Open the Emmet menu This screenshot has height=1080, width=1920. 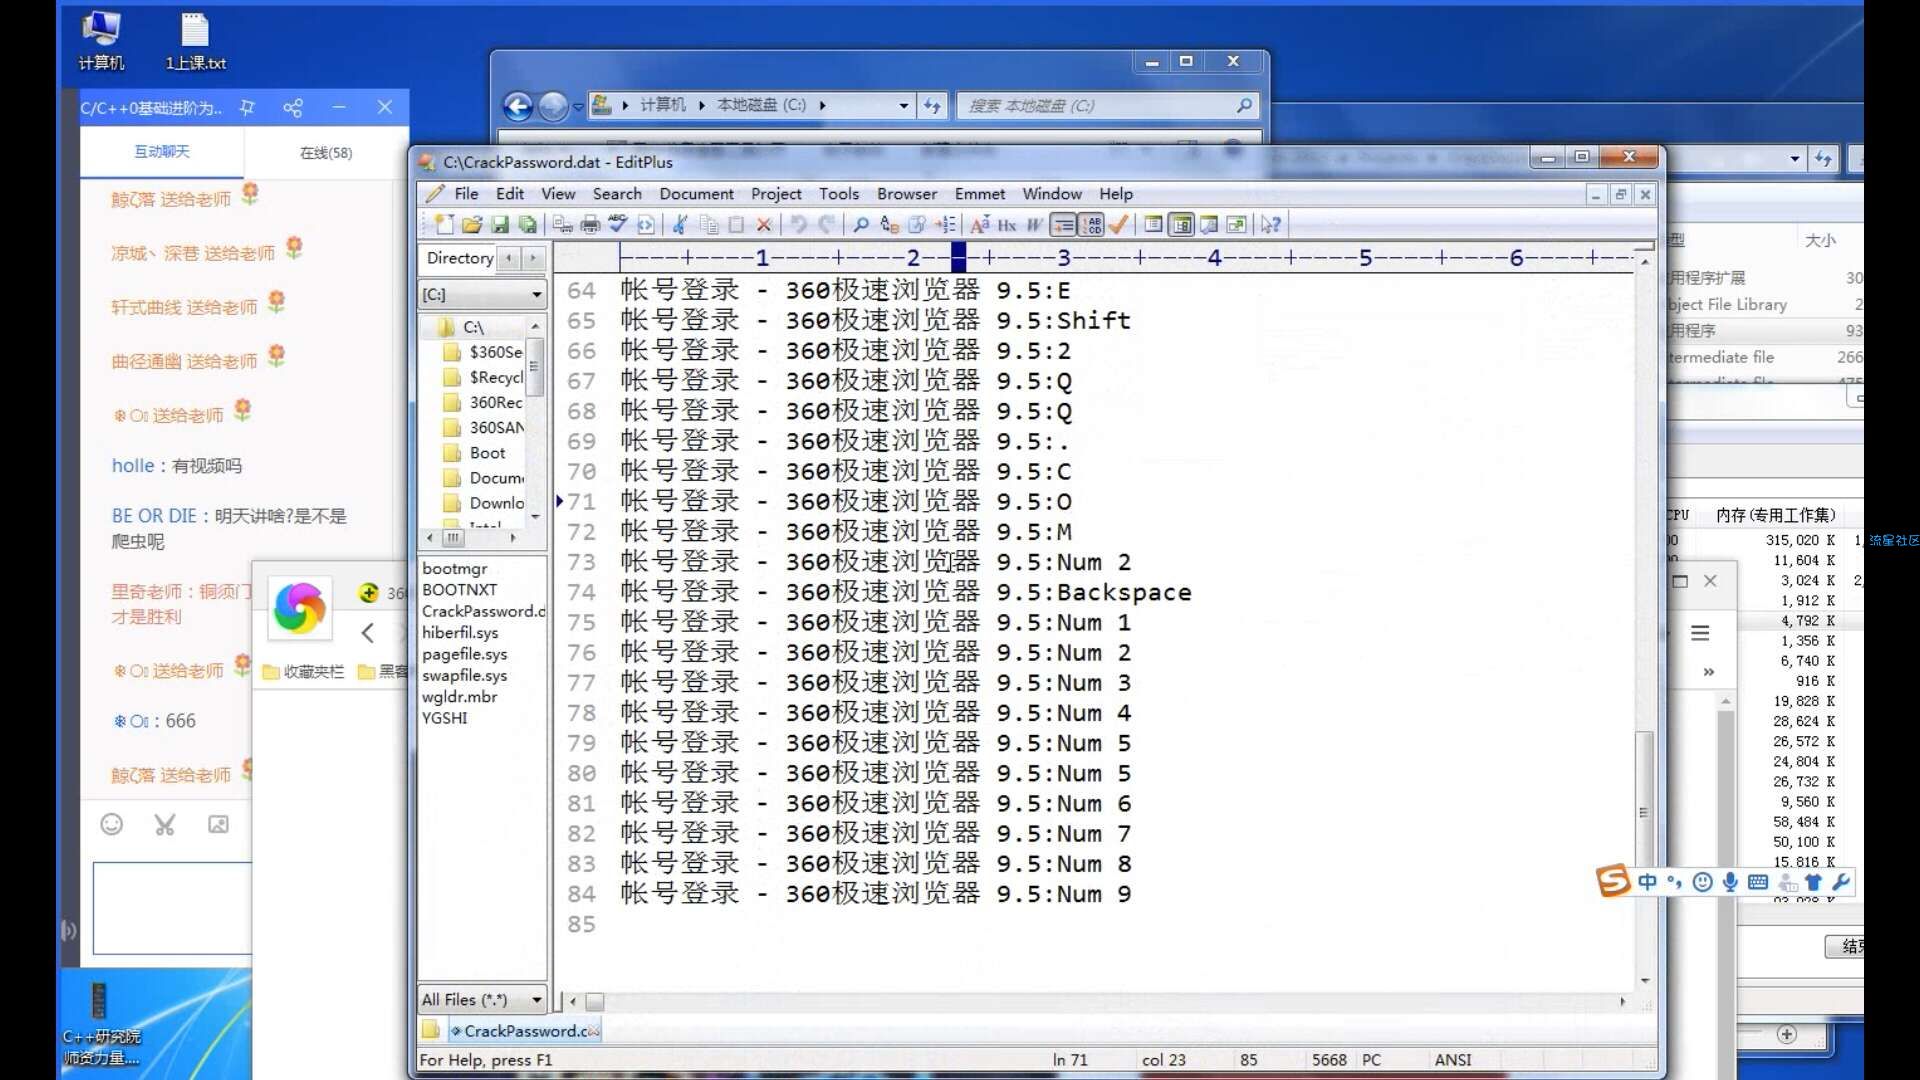[980, 194]
